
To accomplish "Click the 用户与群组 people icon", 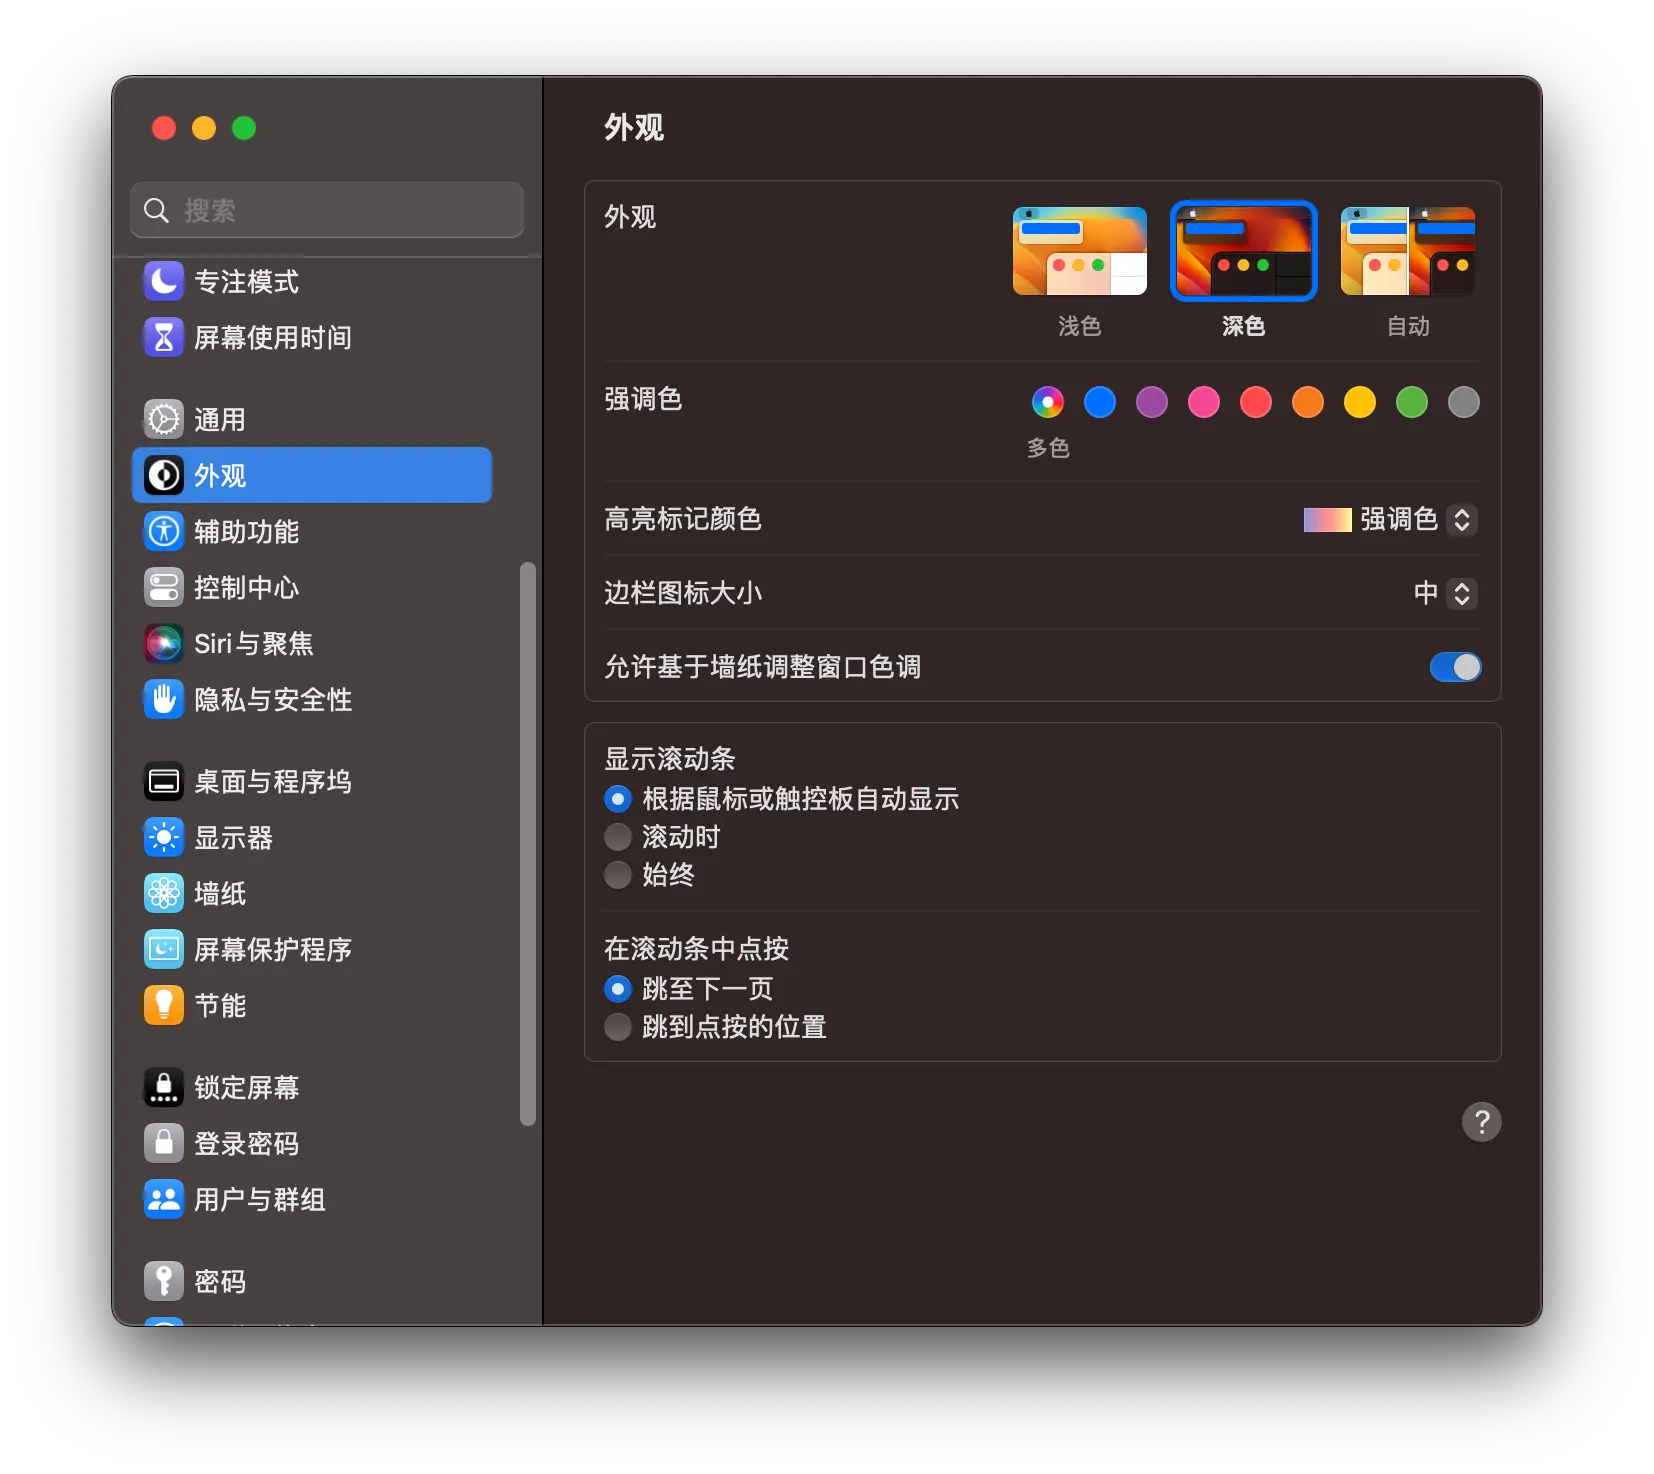I will 164,1199.
